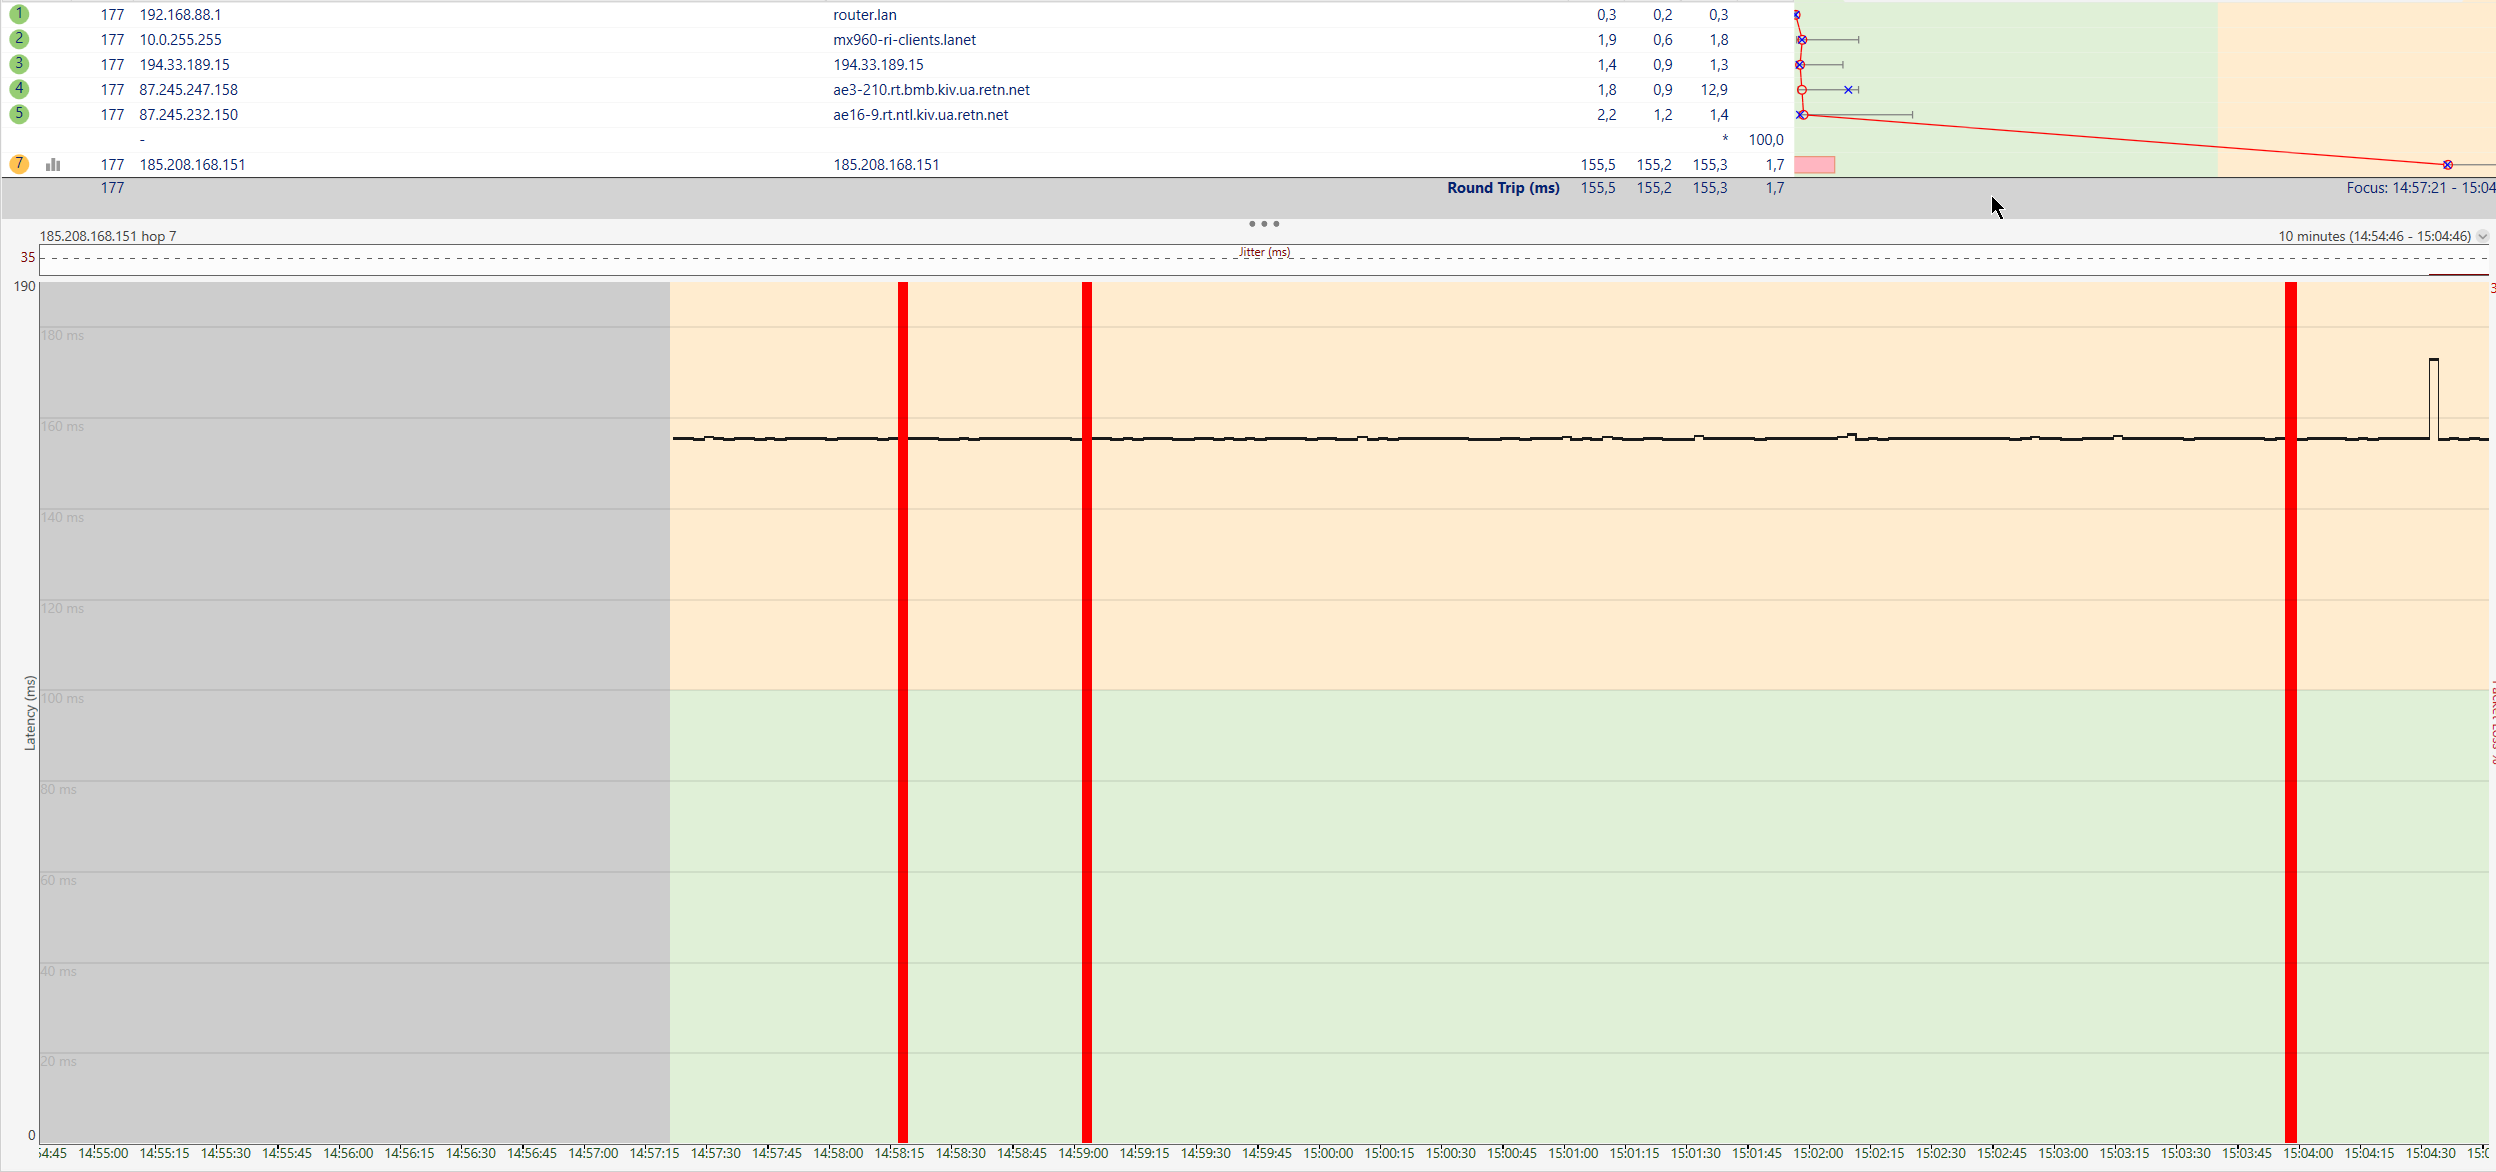Click hop 3 green circle icon
Viewport: 2496px width, 1172px height.
19,64
